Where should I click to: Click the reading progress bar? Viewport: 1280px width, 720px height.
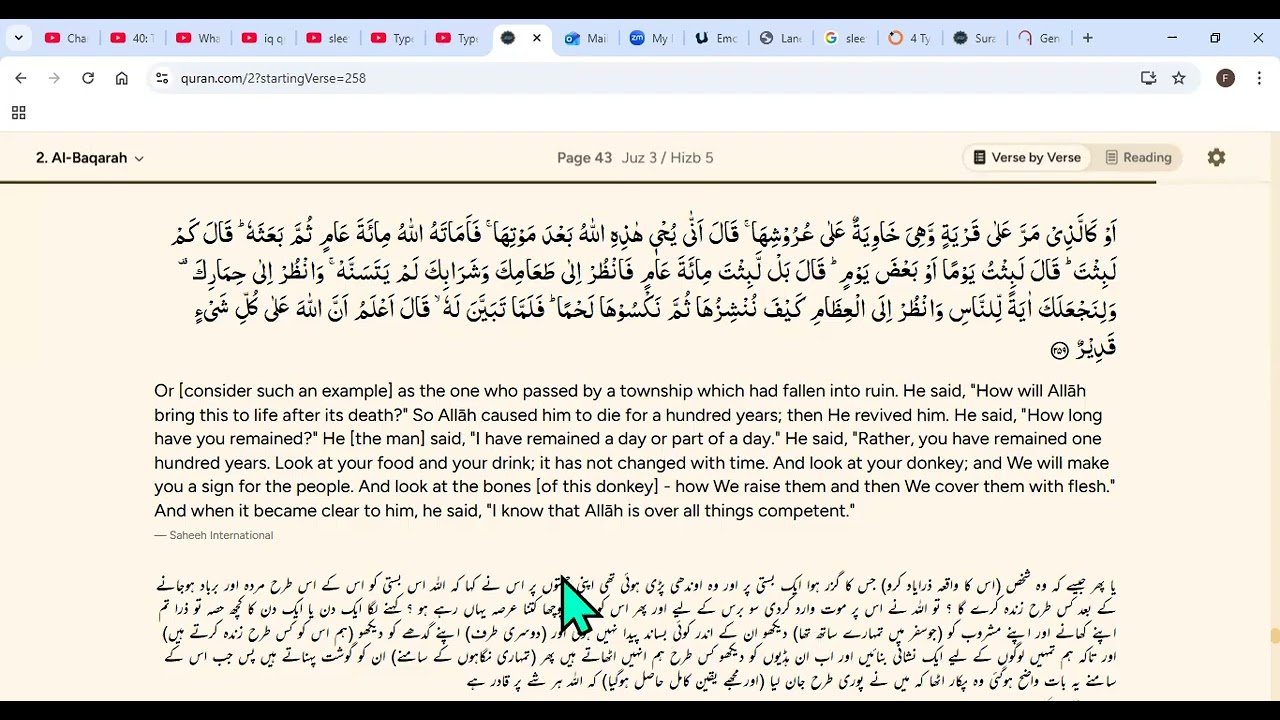coord(578,182)
